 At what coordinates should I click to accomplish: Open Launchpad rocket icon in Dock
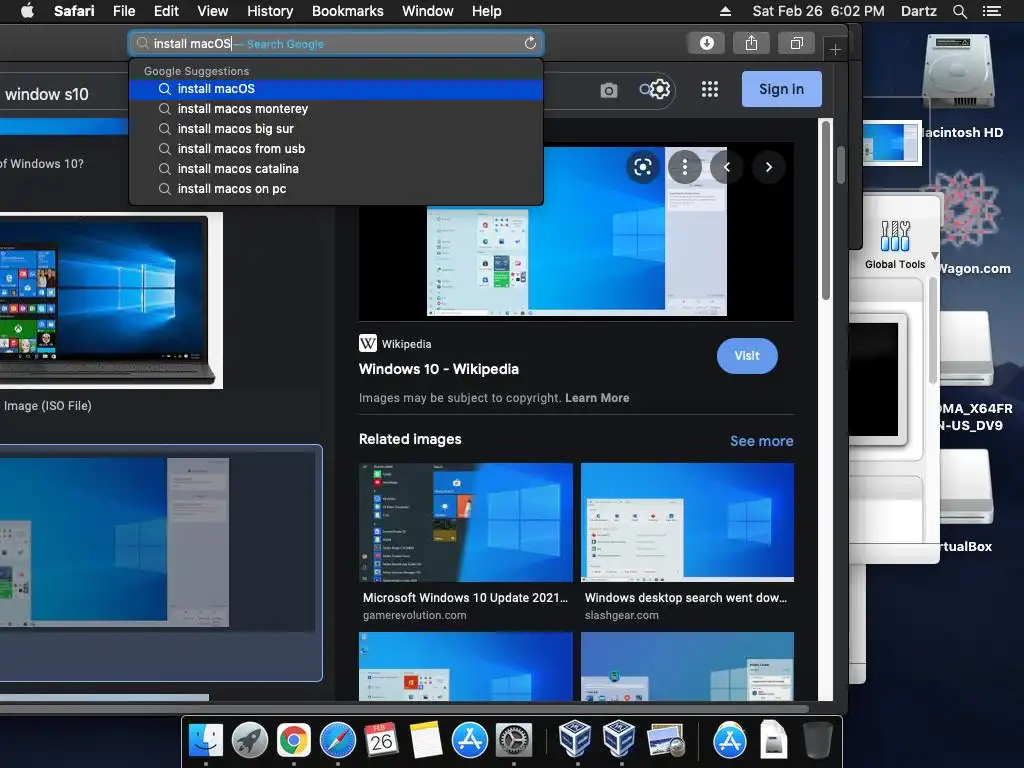[x=249, y=740]
